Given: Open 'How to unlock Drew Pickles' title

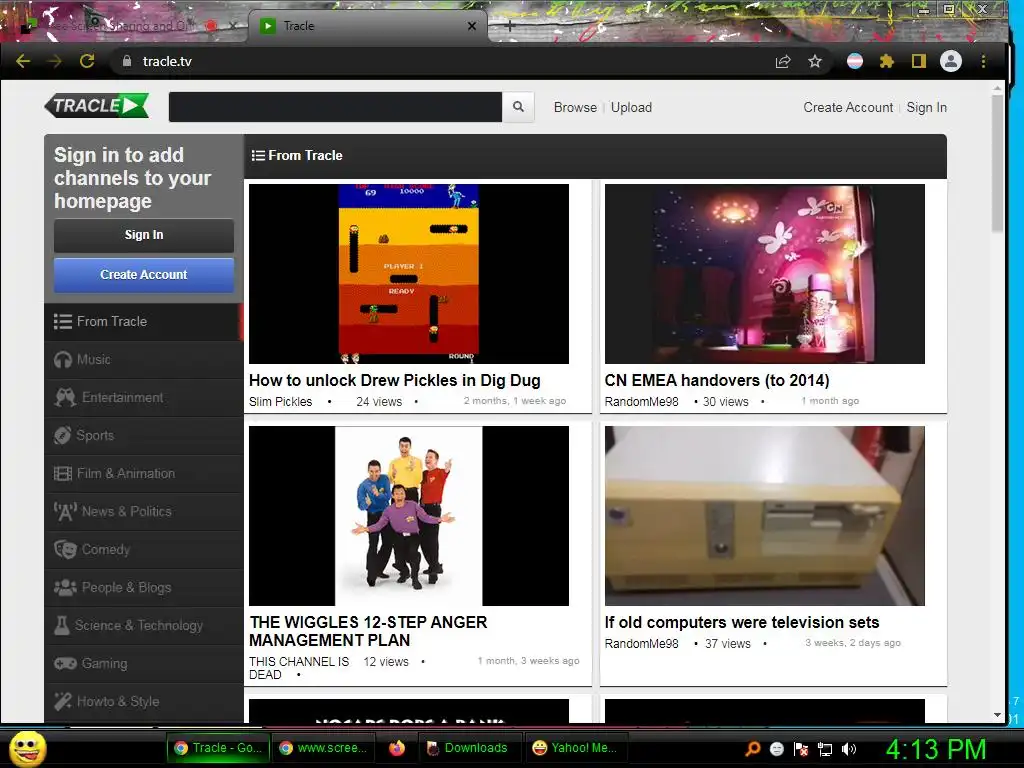Looking at the screenshot, I should pyautogui.click(x=394, y=381).
